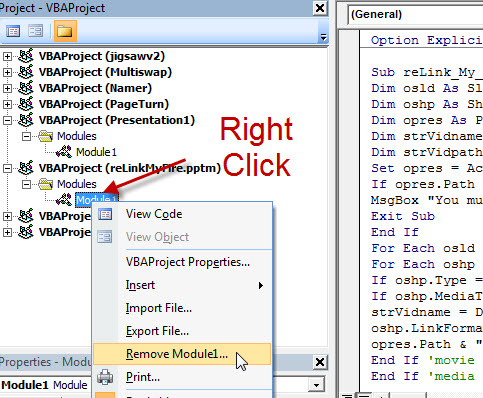Screen dimensions: 483x398
Task: Open the Project toolbar options arrow
Action: pos(323,37)
